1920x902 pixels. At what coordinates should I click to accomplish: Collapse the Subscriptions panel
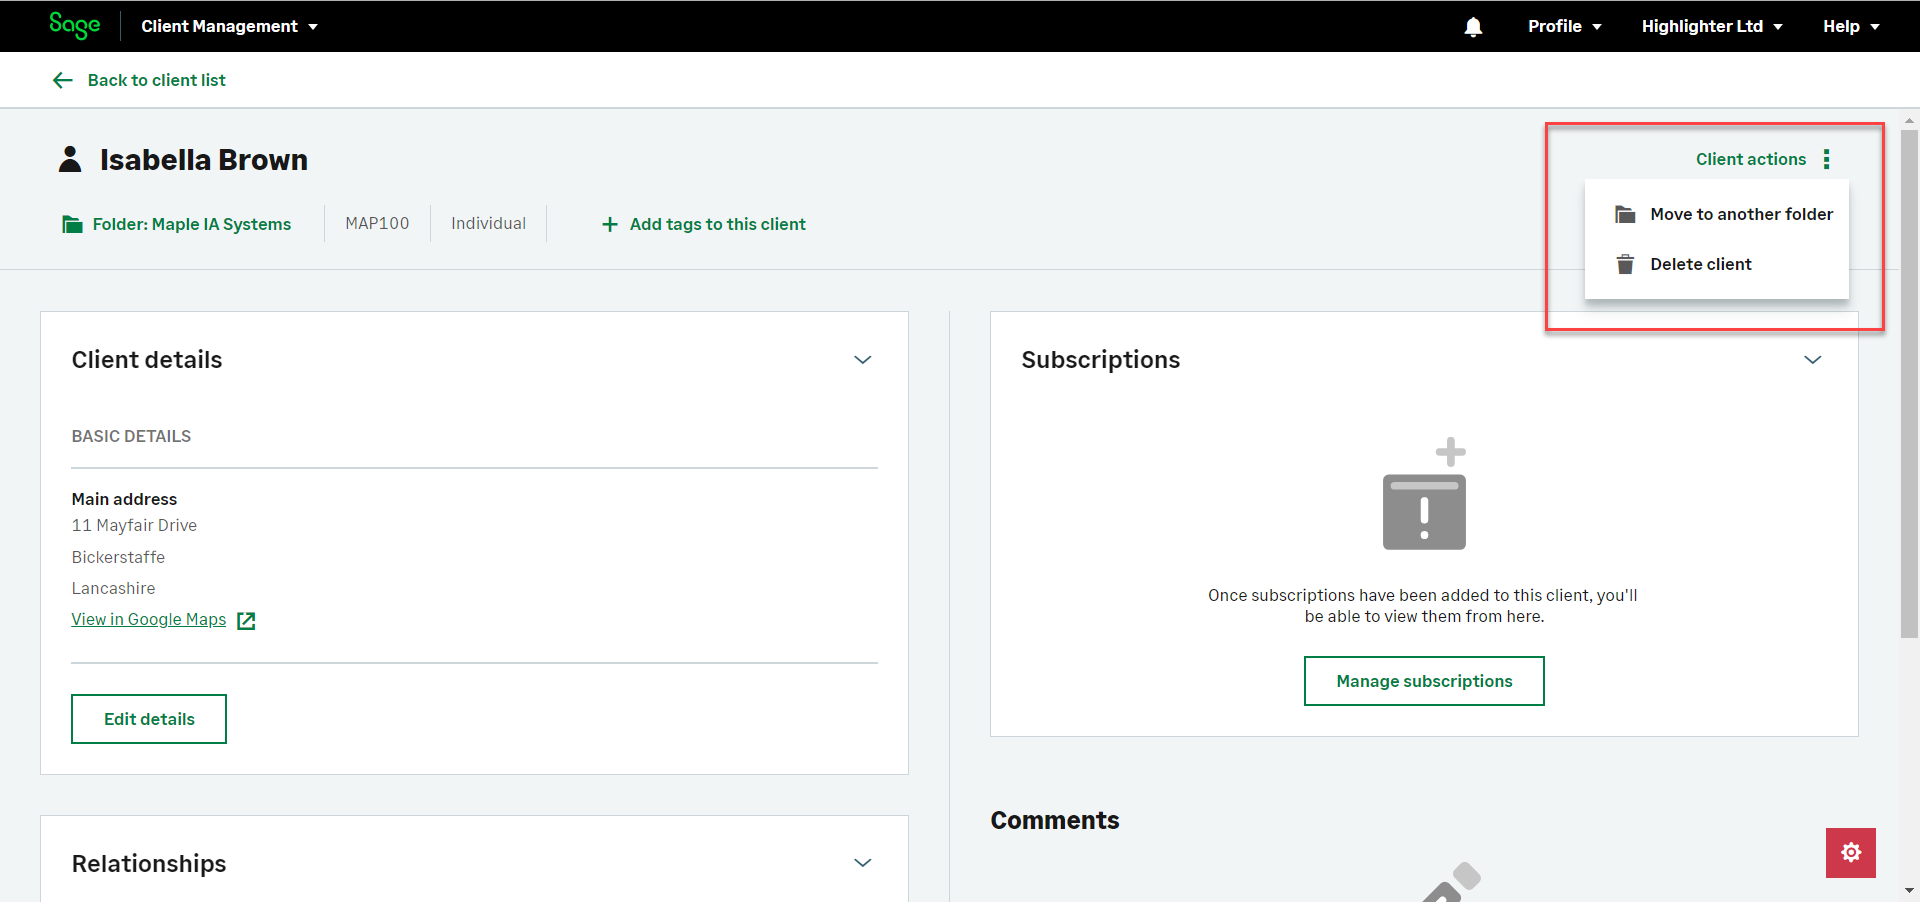1812,360
